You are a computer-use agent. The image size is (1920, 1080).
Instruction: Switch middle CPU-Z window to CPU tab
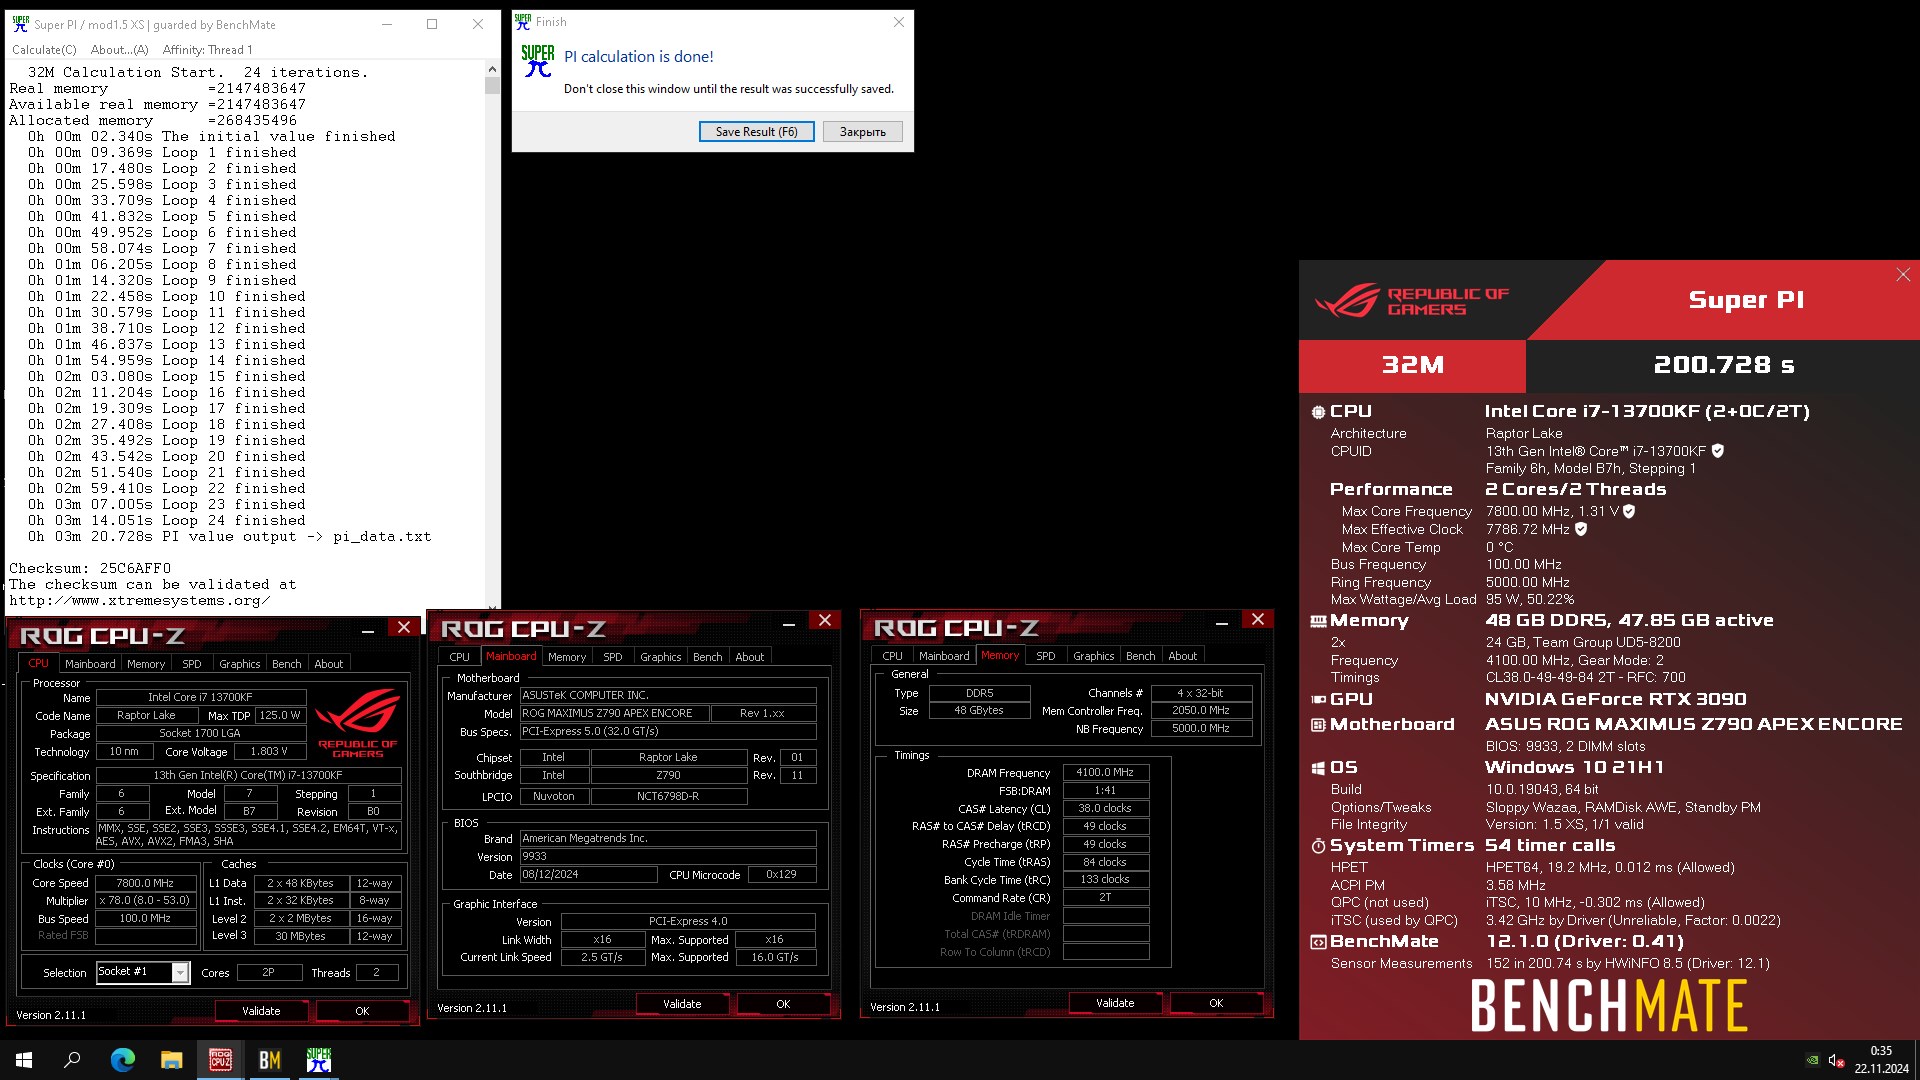(460, 657)
